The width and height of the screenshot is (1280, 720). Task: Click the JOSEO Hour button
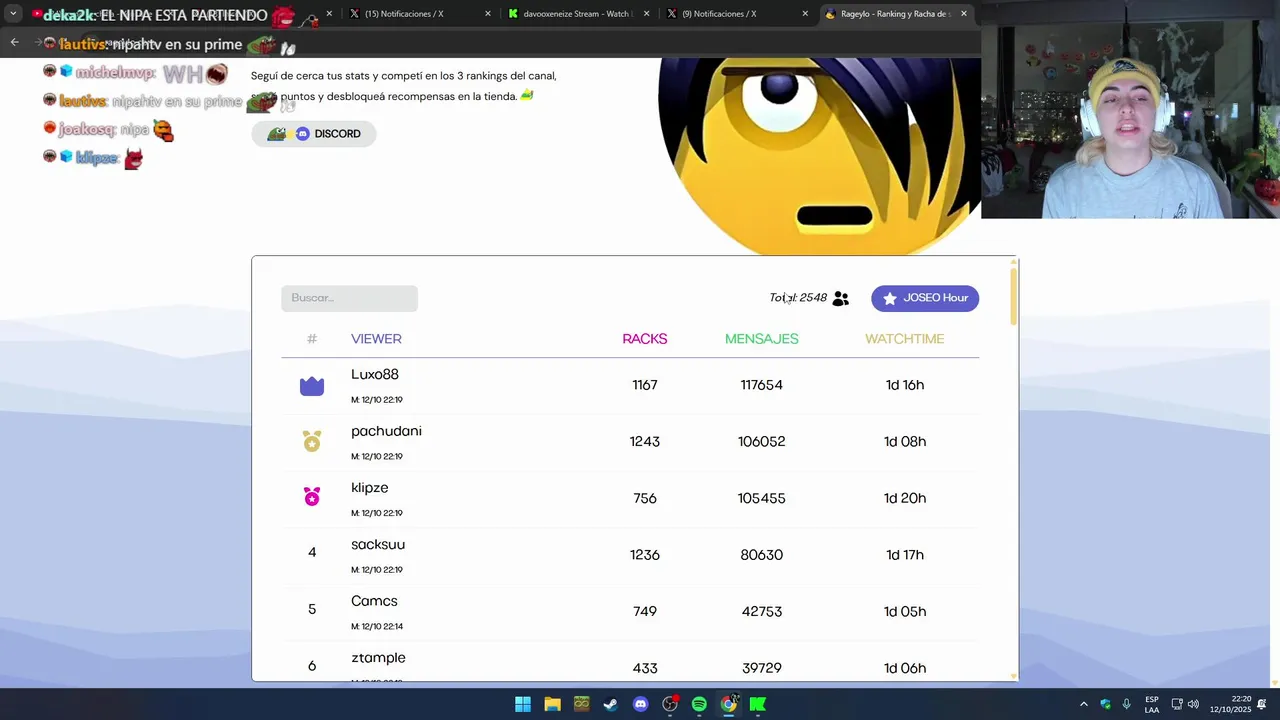click(925, 298)
